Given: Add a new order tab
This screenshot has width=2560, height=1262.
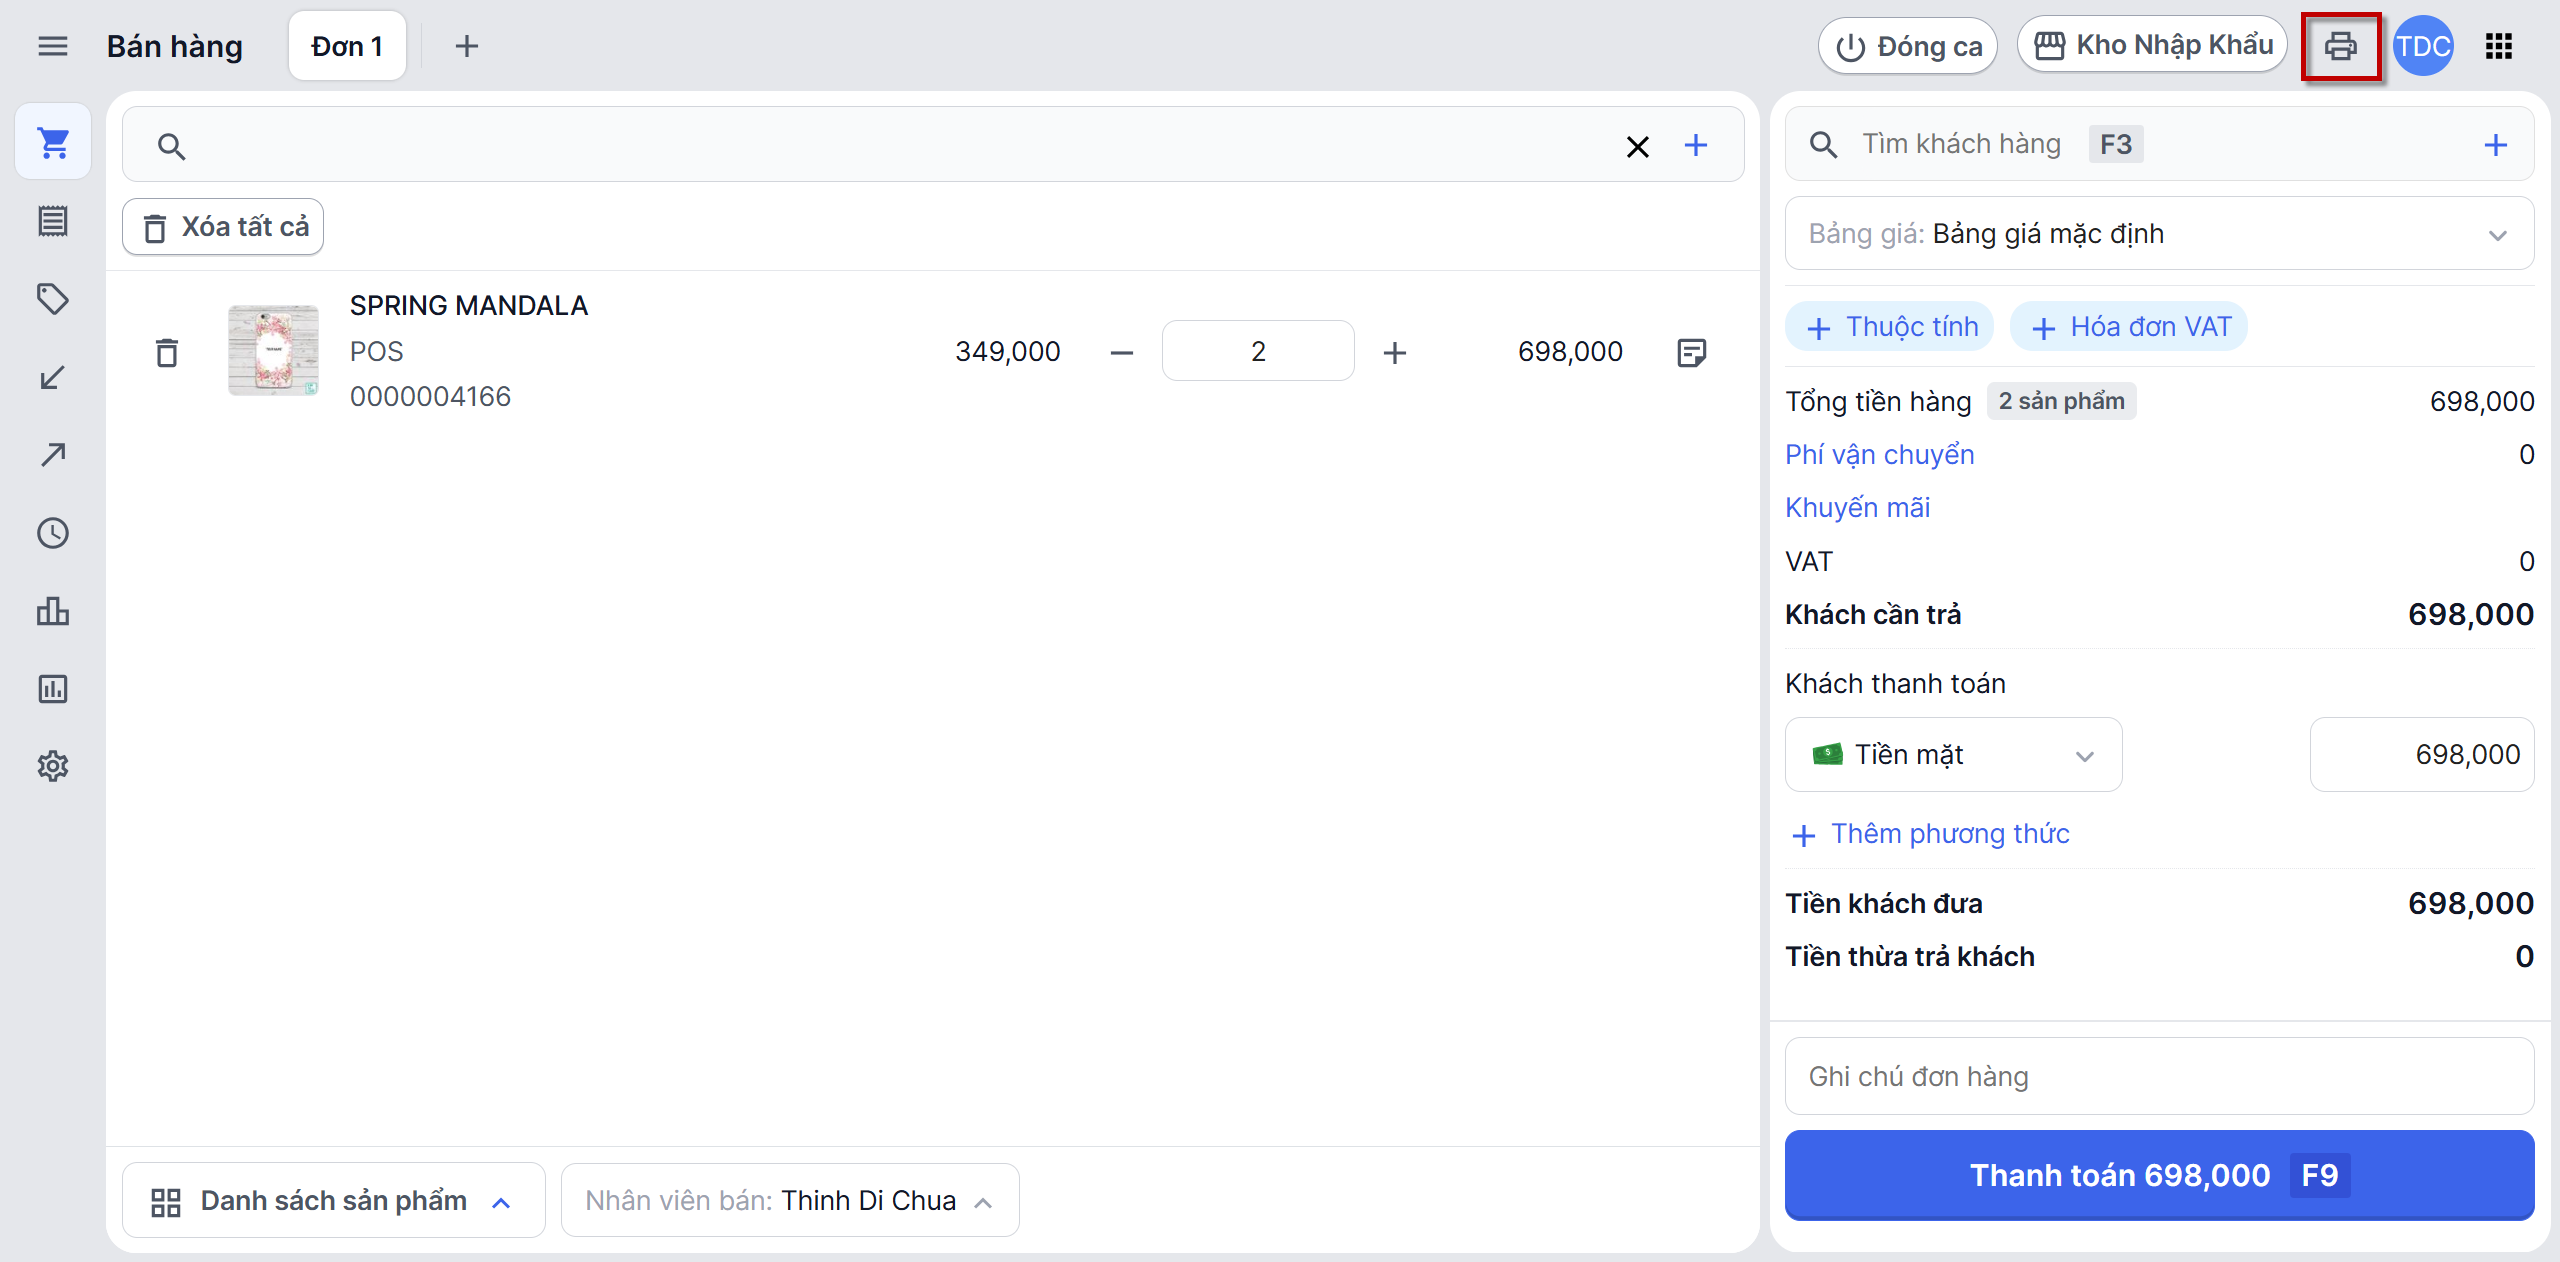Looking at the screenshot, I should point(466,46).
